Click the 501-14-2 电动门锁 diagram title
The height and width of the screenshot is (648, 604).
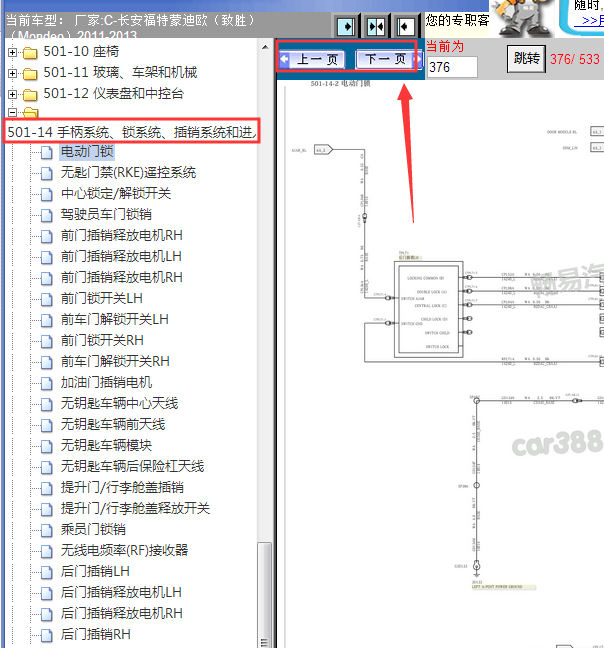coord(340,83)
